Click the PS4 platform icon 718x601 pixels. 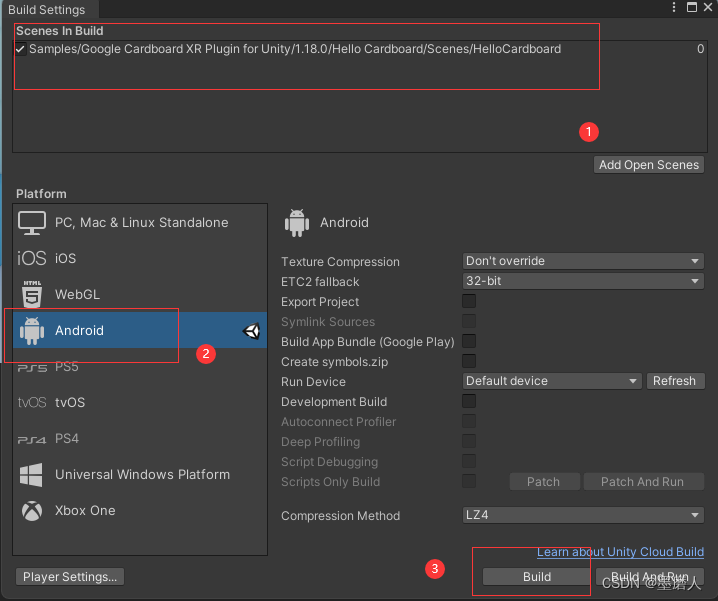[32, 439]
